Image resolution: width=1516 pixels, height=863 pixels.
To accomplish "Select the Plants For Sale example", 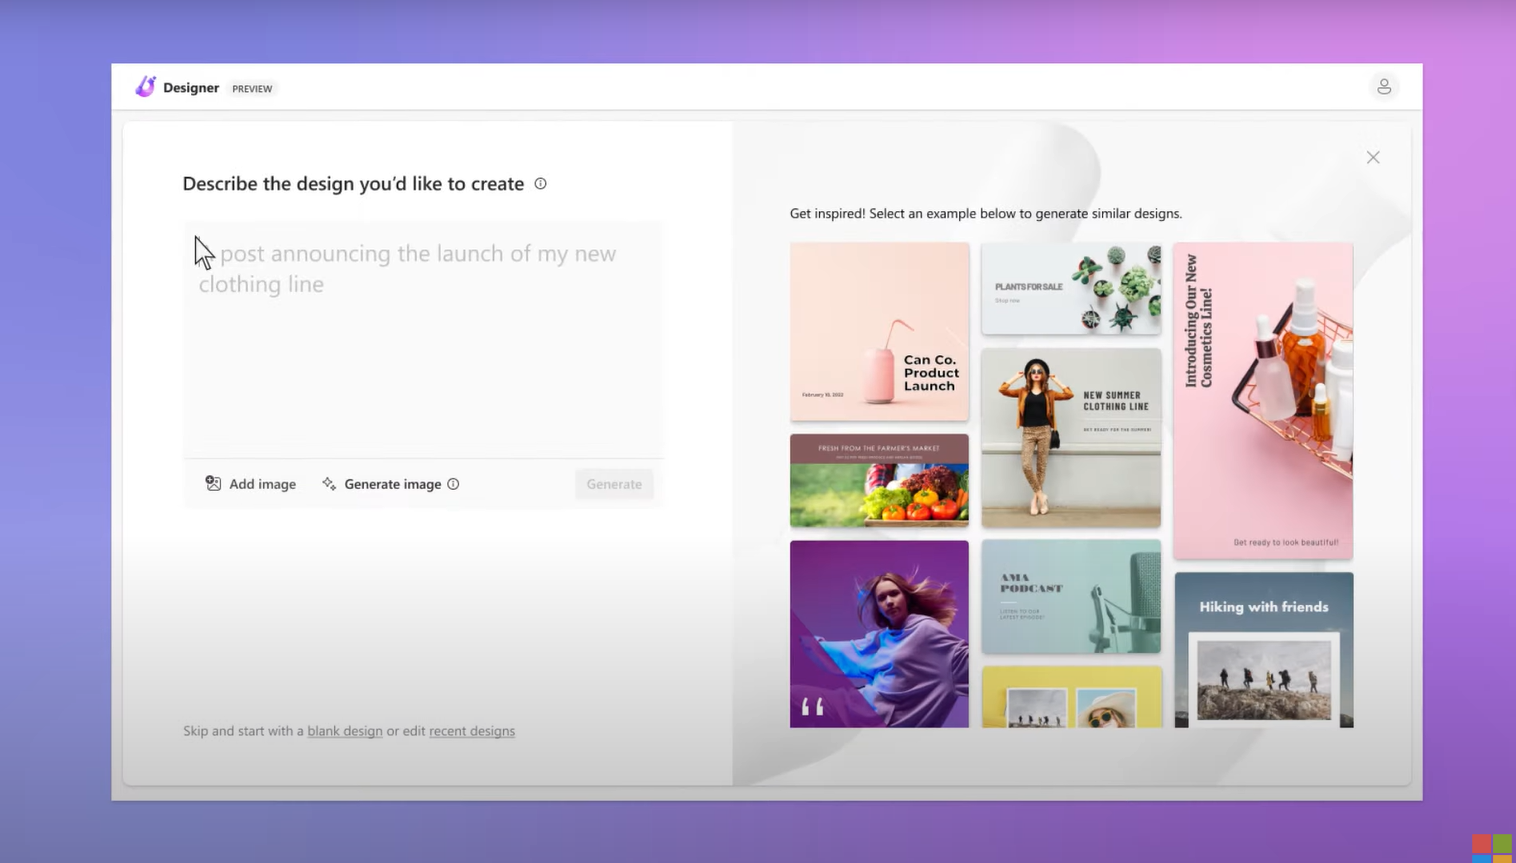I will (x=1070, y=289).
